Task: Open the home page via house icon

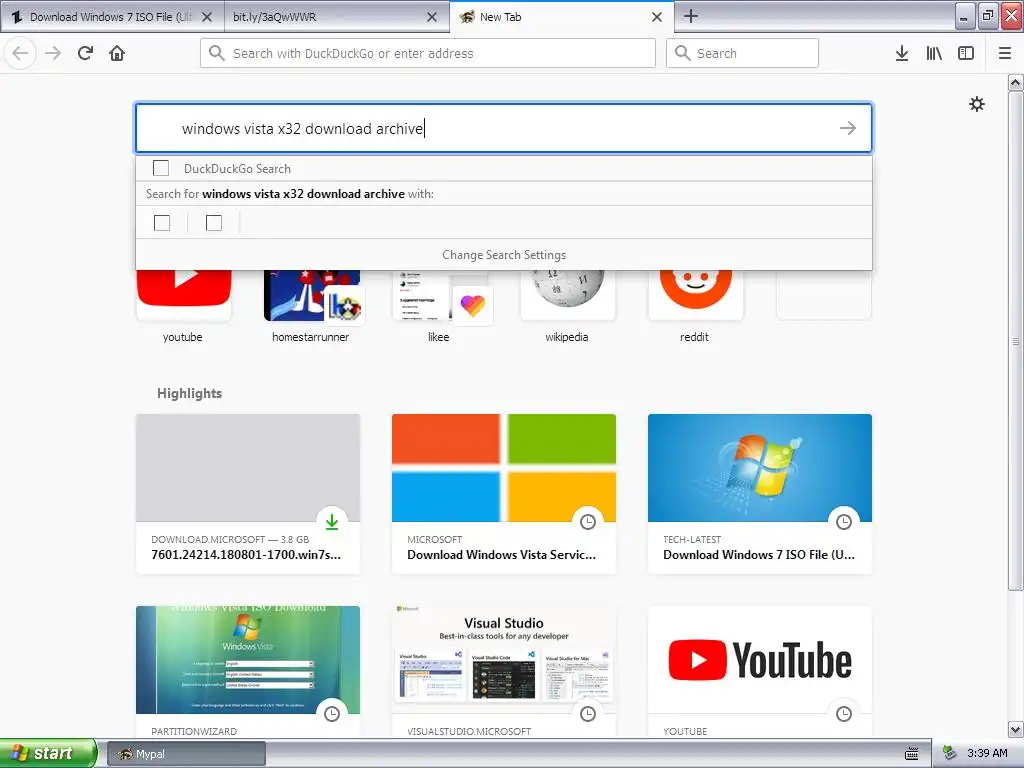Action: pos(117,53)
